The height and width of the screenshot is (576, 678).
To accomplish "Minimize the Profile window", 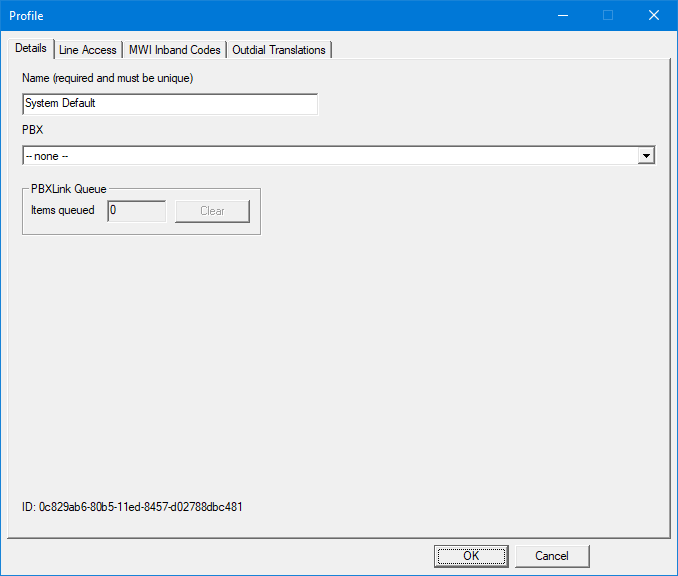I will pyautogui.click(x=562, y=15).
